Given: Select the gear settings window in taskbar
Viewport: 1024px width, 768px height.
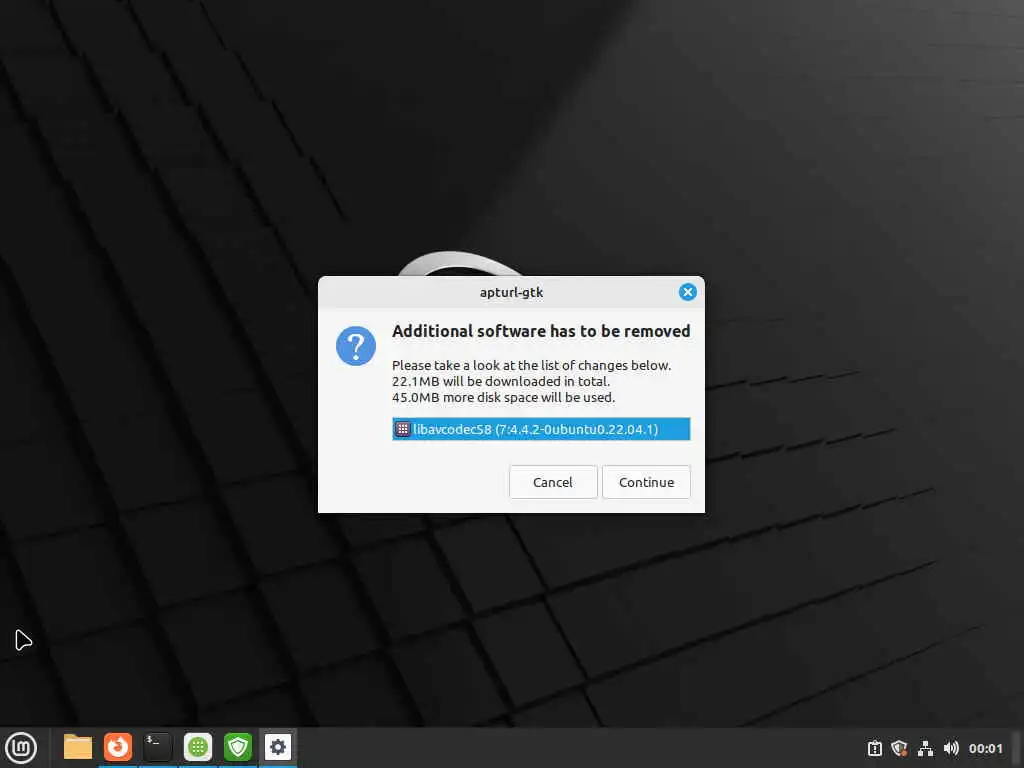Looking at the screenshot, I should tap(278, 747).
